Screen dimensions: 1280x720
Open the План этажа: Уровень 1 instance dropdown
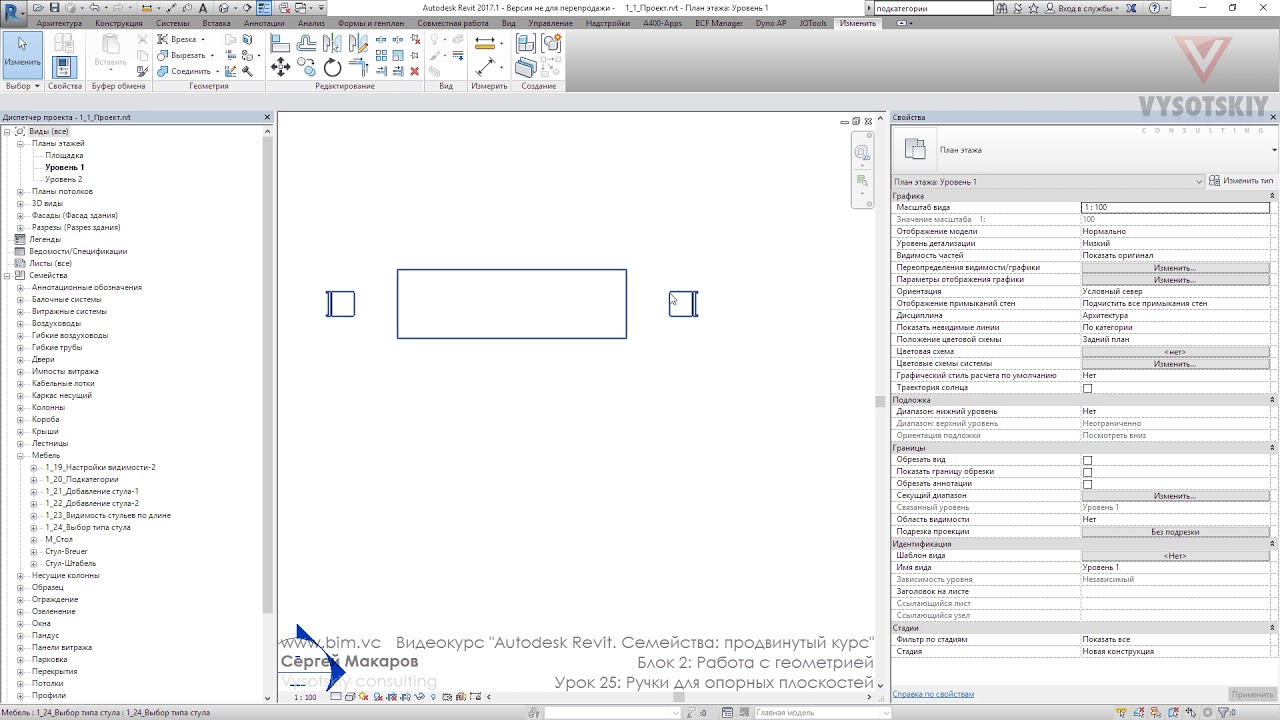click(1048, 182)
